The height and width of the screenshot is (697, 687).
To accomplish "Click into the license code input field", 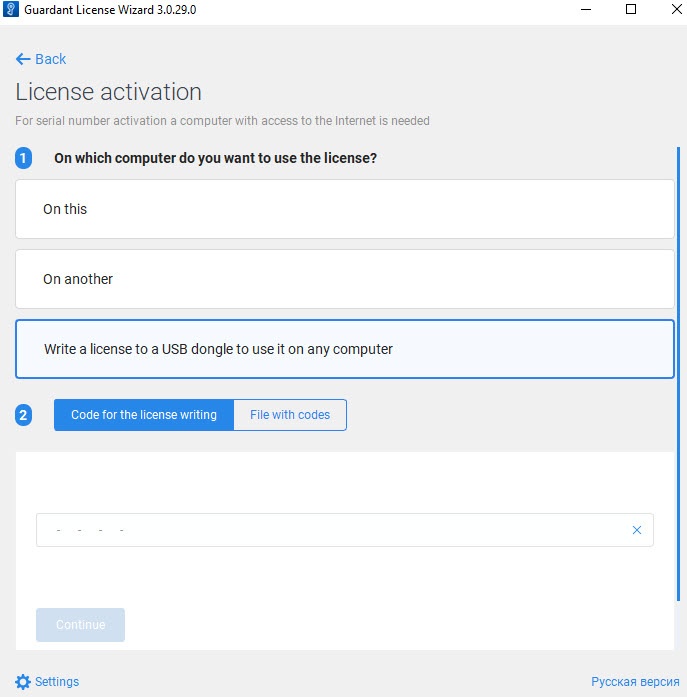I will pos(330,530).
